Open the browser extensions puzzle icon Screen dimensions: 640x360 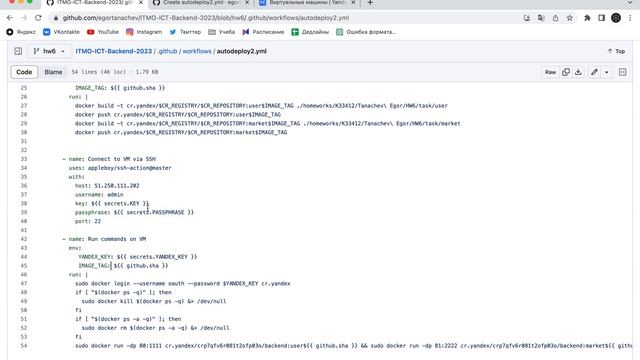[587, 18]
